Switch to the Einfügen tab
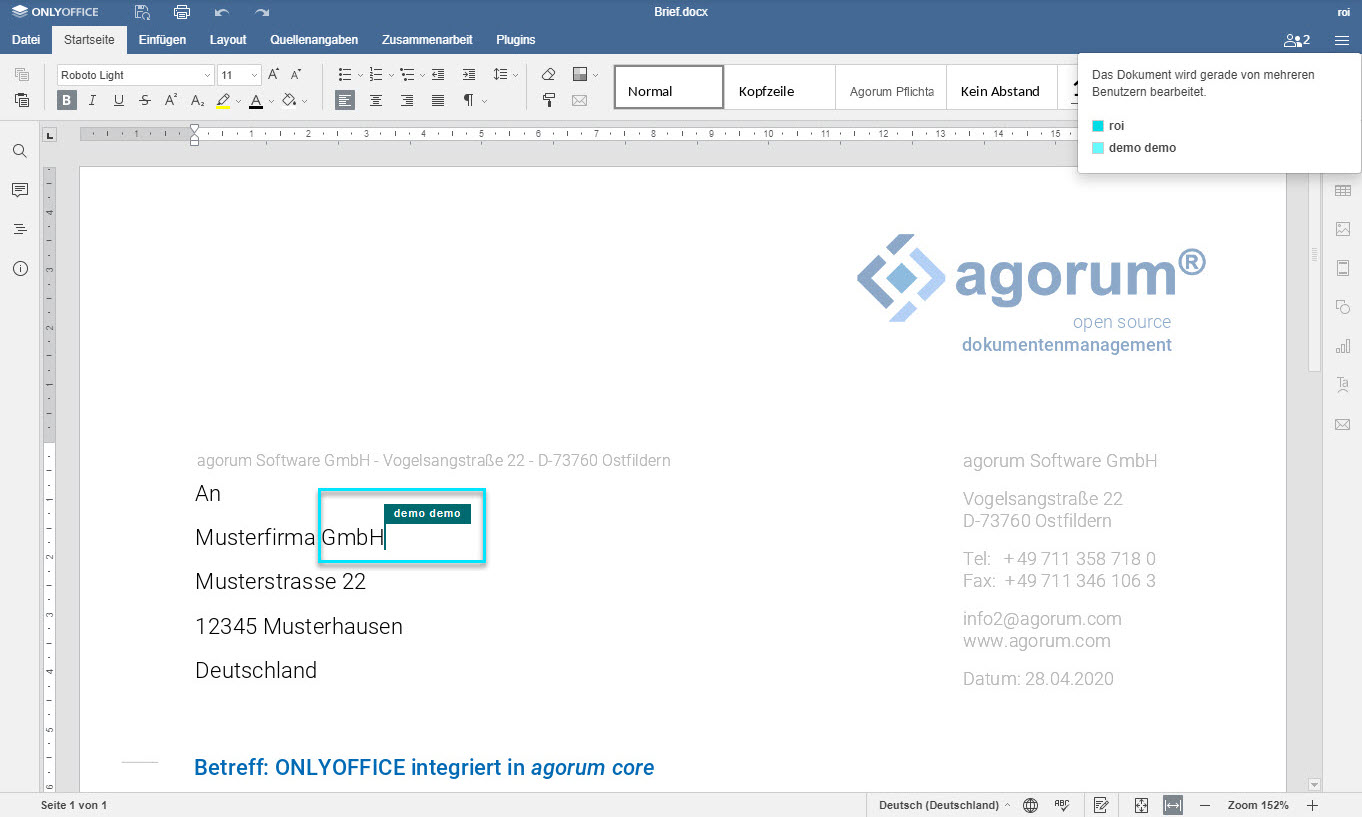The width and height of the screenshot is (1362, 817). [162, 40]
